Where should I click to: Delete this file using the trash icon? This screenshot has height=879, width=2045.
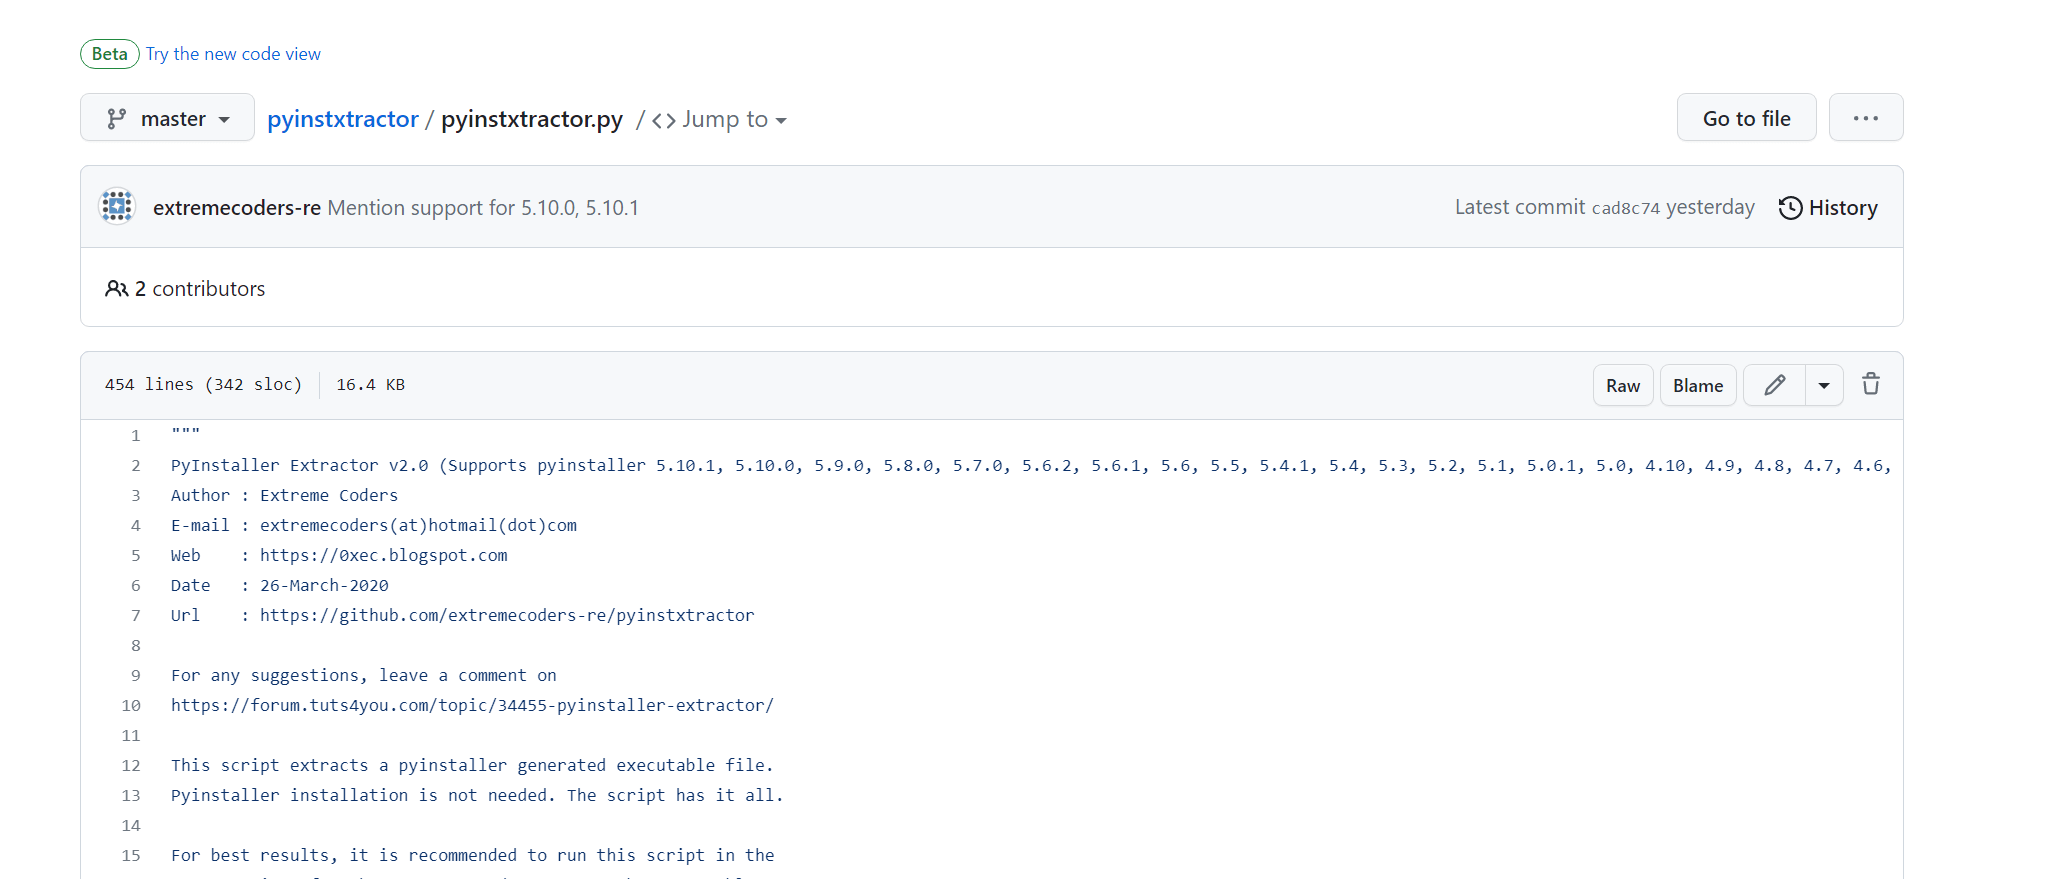(1871, 384)
